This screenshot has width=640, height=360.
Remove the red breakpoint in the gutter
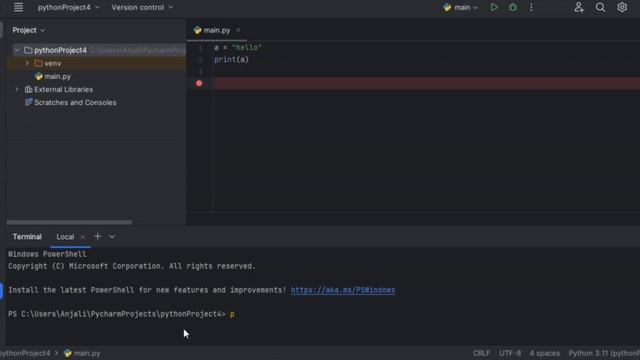coord(199,83)
